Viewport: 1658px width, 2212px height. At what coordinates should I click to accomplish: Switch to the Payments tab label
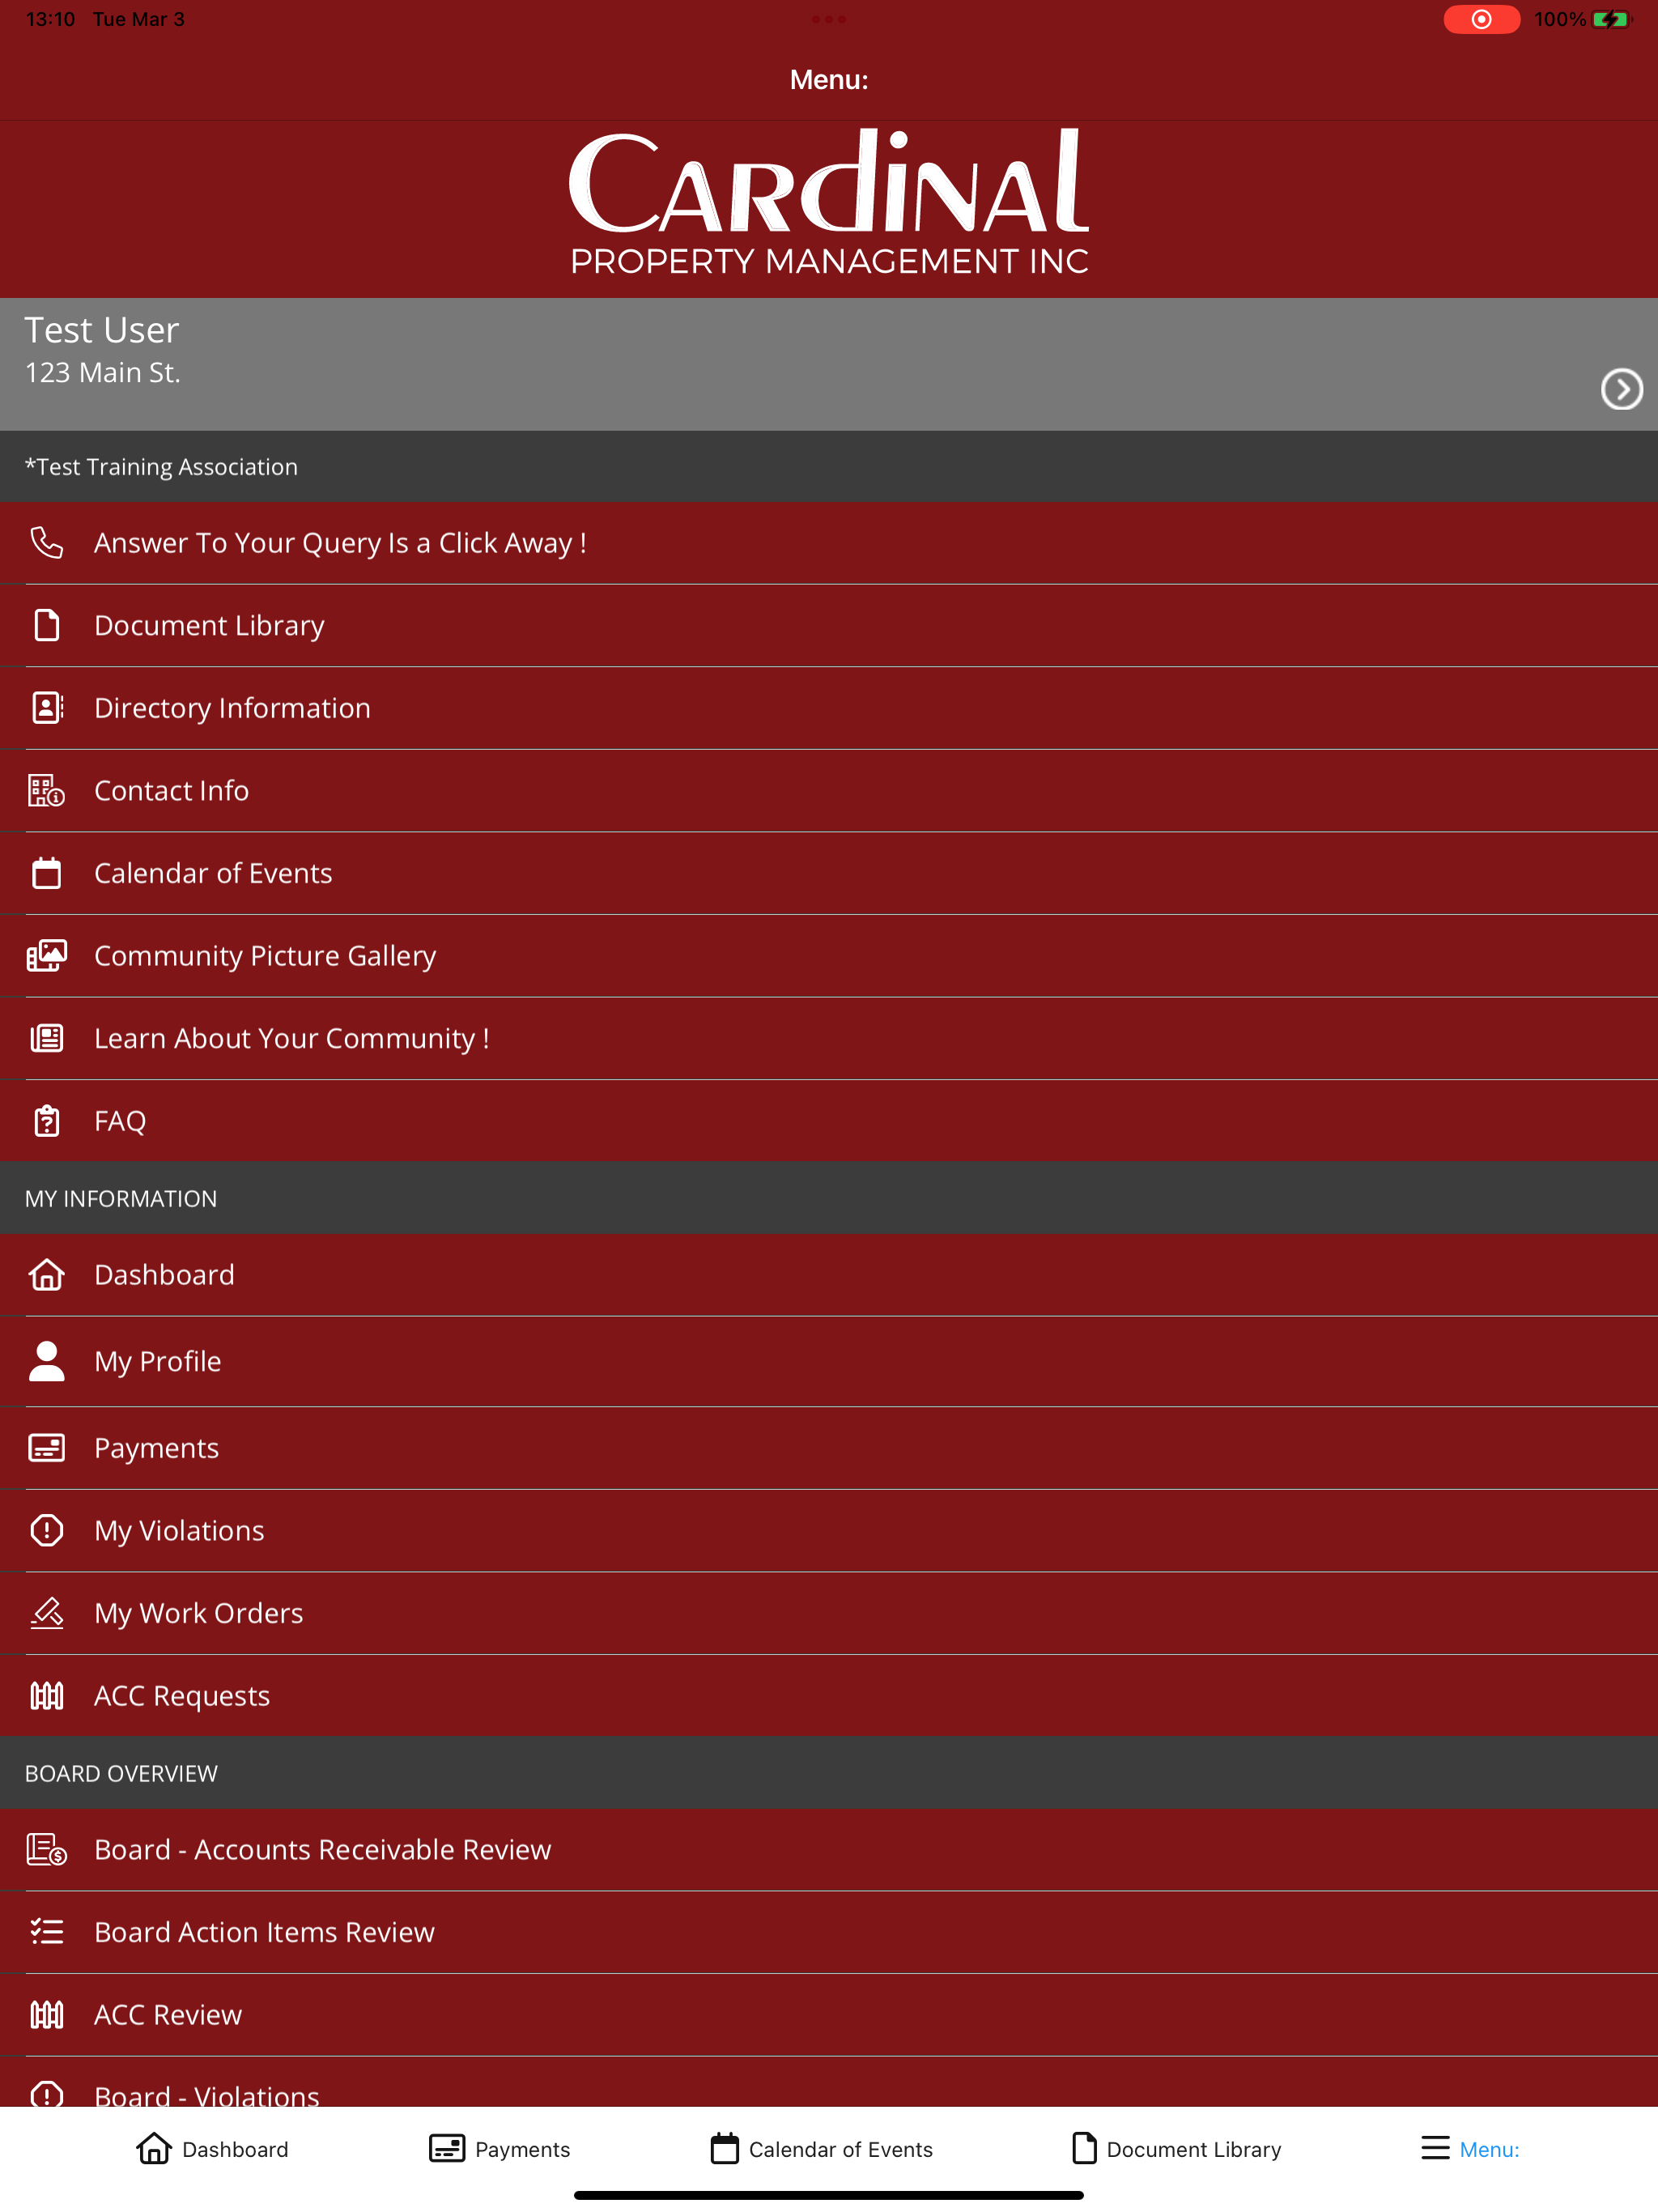coord(522,2150)
